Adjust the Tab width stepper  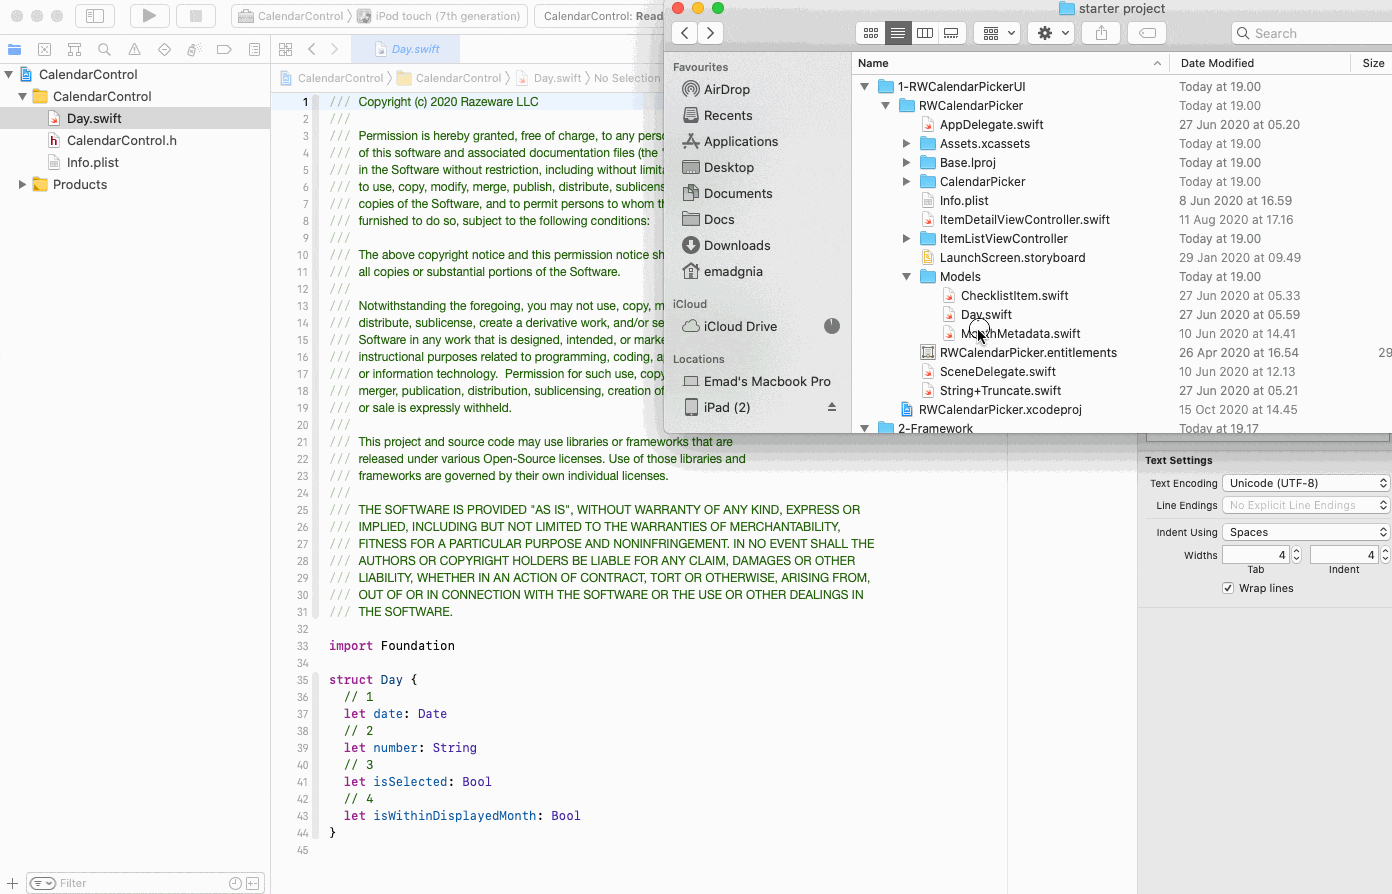(1297, 555)
